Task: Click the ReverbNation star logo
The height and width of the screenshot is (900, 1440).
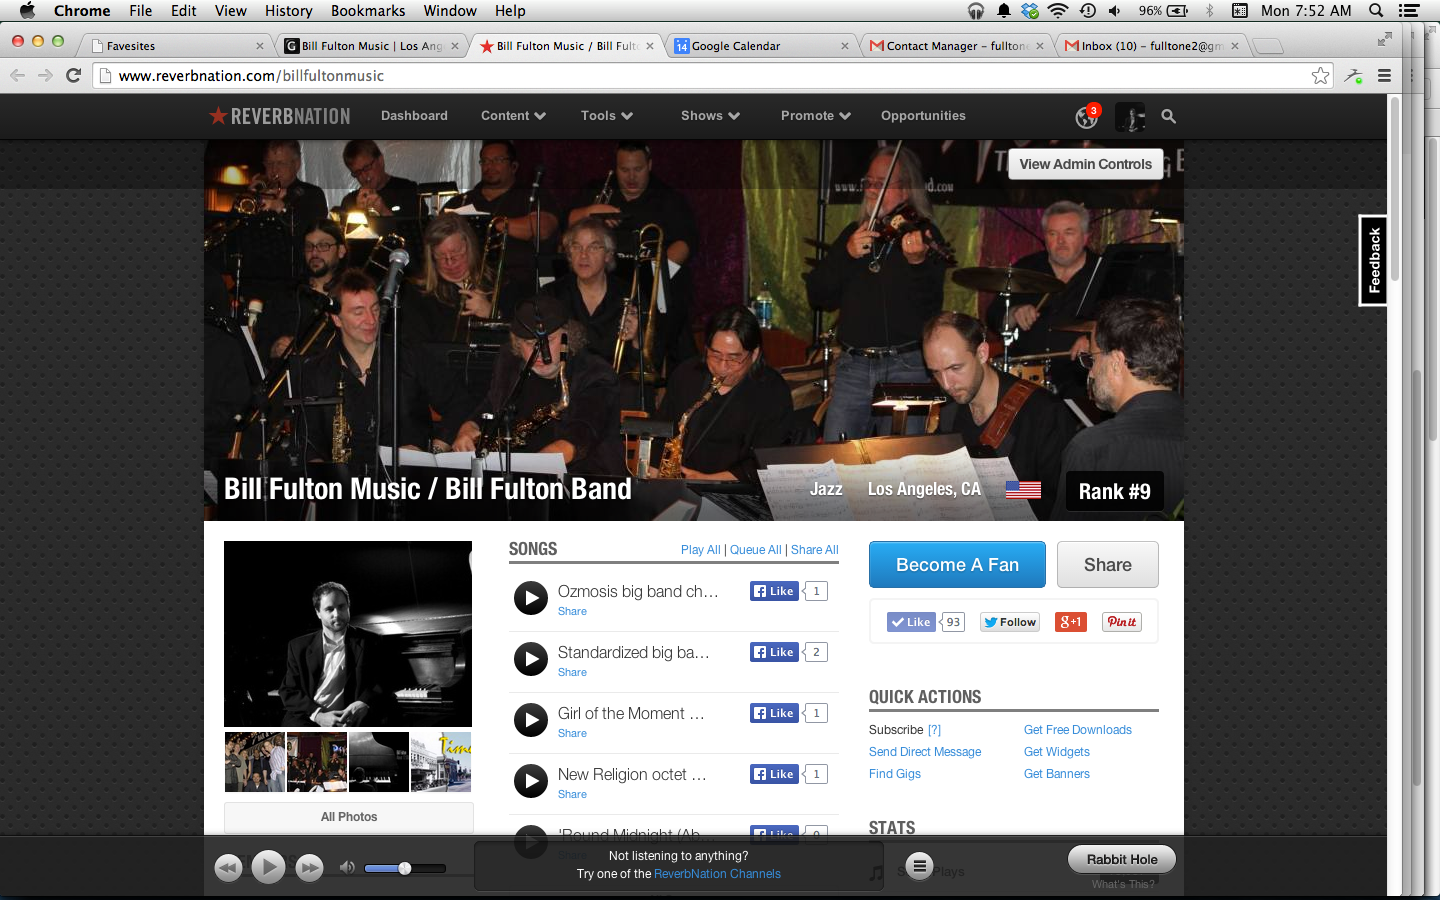Action: coord(279,116)
